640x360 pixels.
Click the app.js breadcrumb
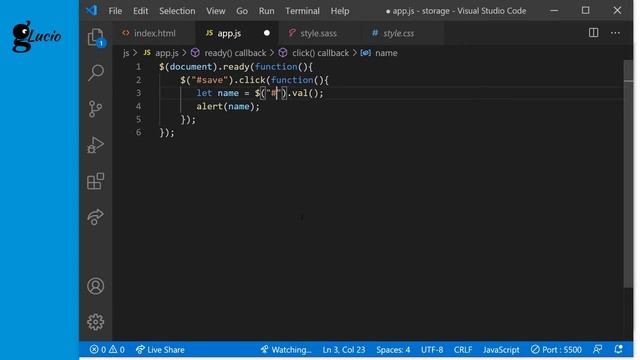tap(167, 53)
